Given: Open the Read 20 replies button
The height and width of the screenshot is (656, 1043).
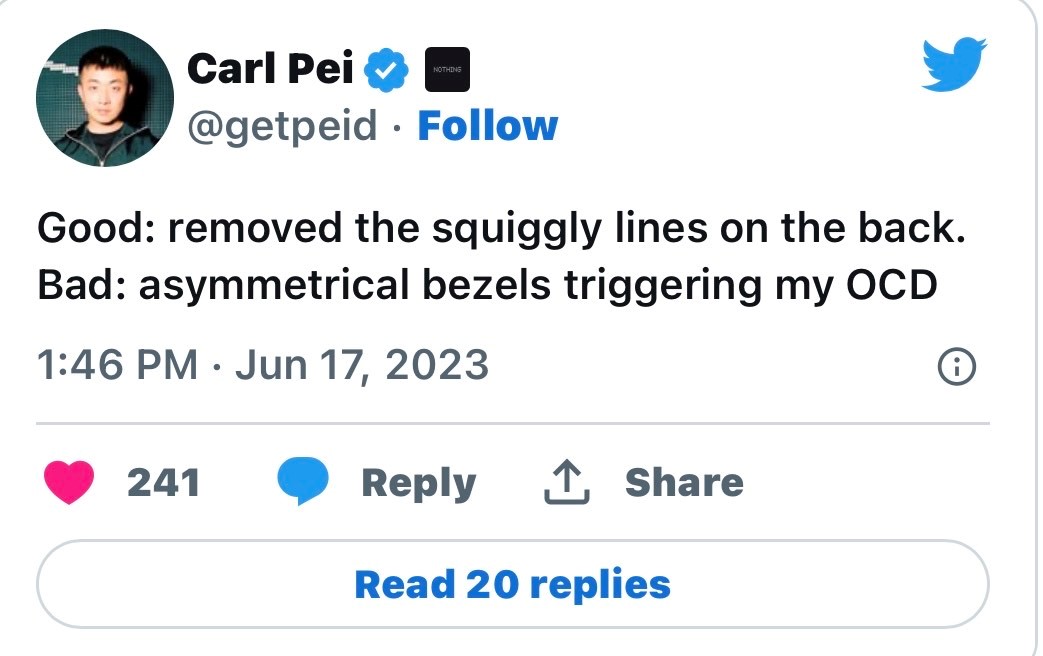Looking at the screenshot, I should point(512,584).
